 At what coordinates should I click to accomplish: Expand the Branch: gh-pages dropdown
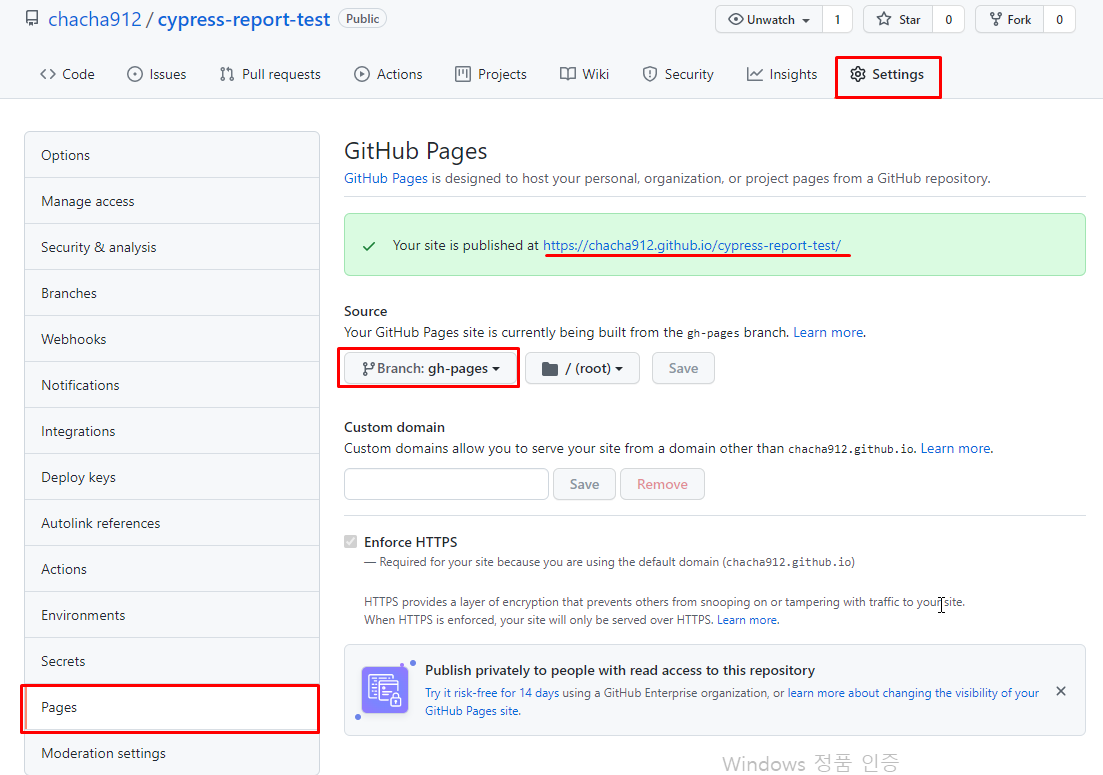(x=430, y=368)
